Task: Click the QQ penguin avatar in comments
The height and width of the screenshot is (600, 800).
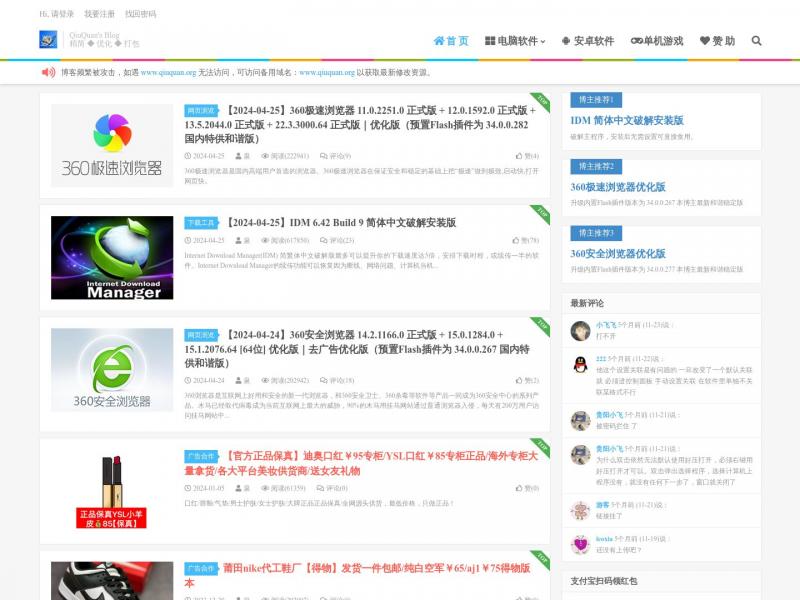Action: pos(579,364)
